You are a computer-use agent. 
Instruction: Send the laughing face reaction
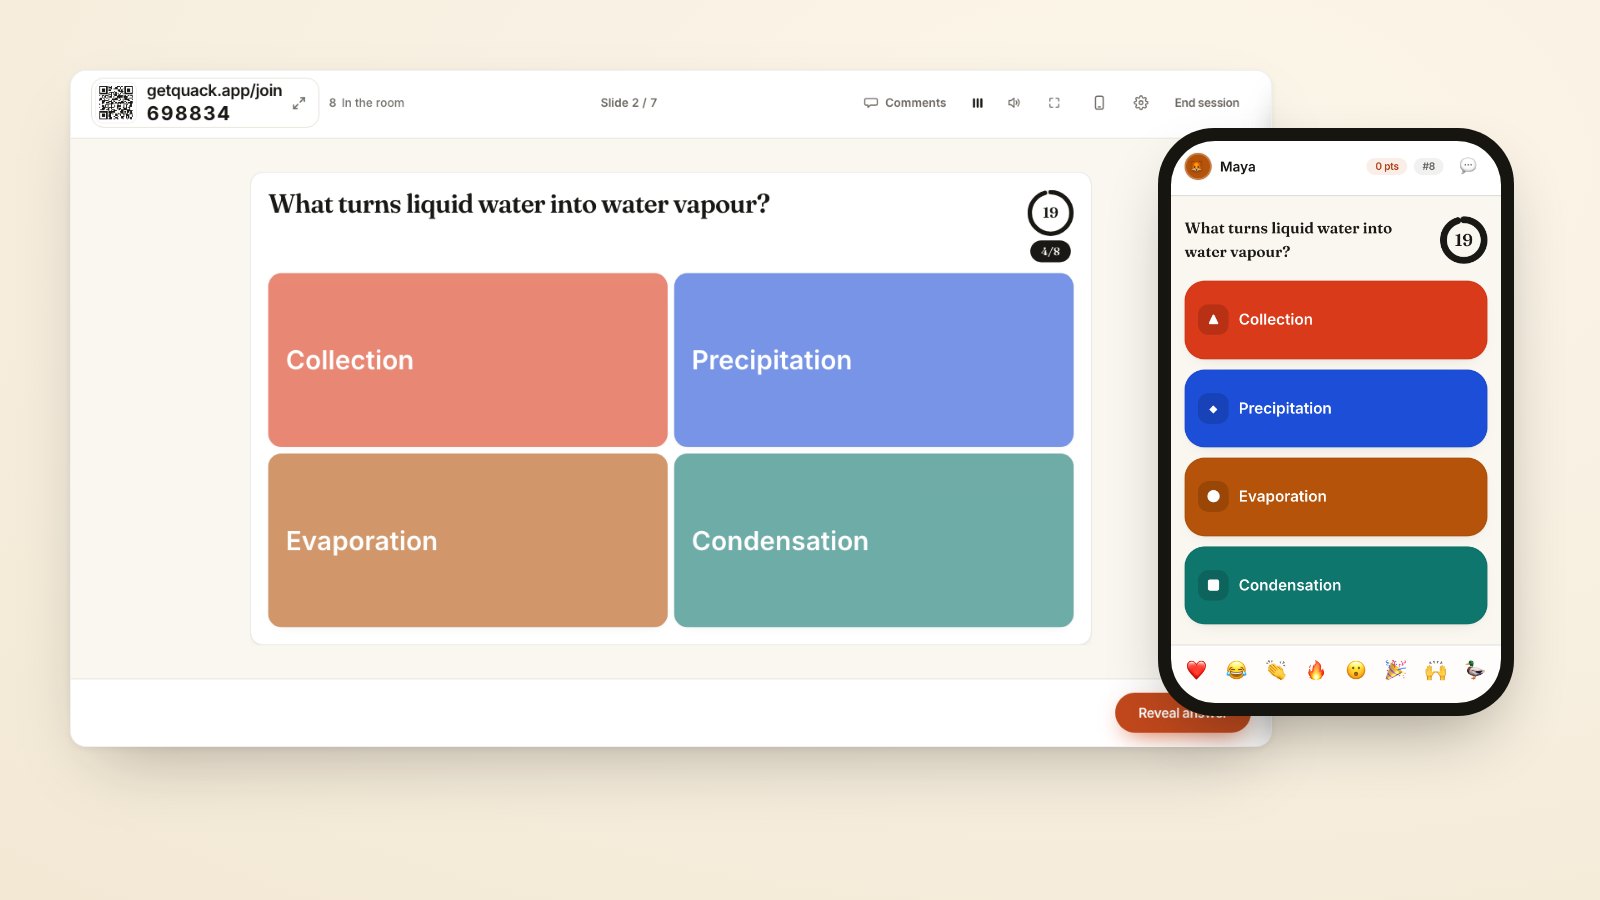(x=1236, y=670)
